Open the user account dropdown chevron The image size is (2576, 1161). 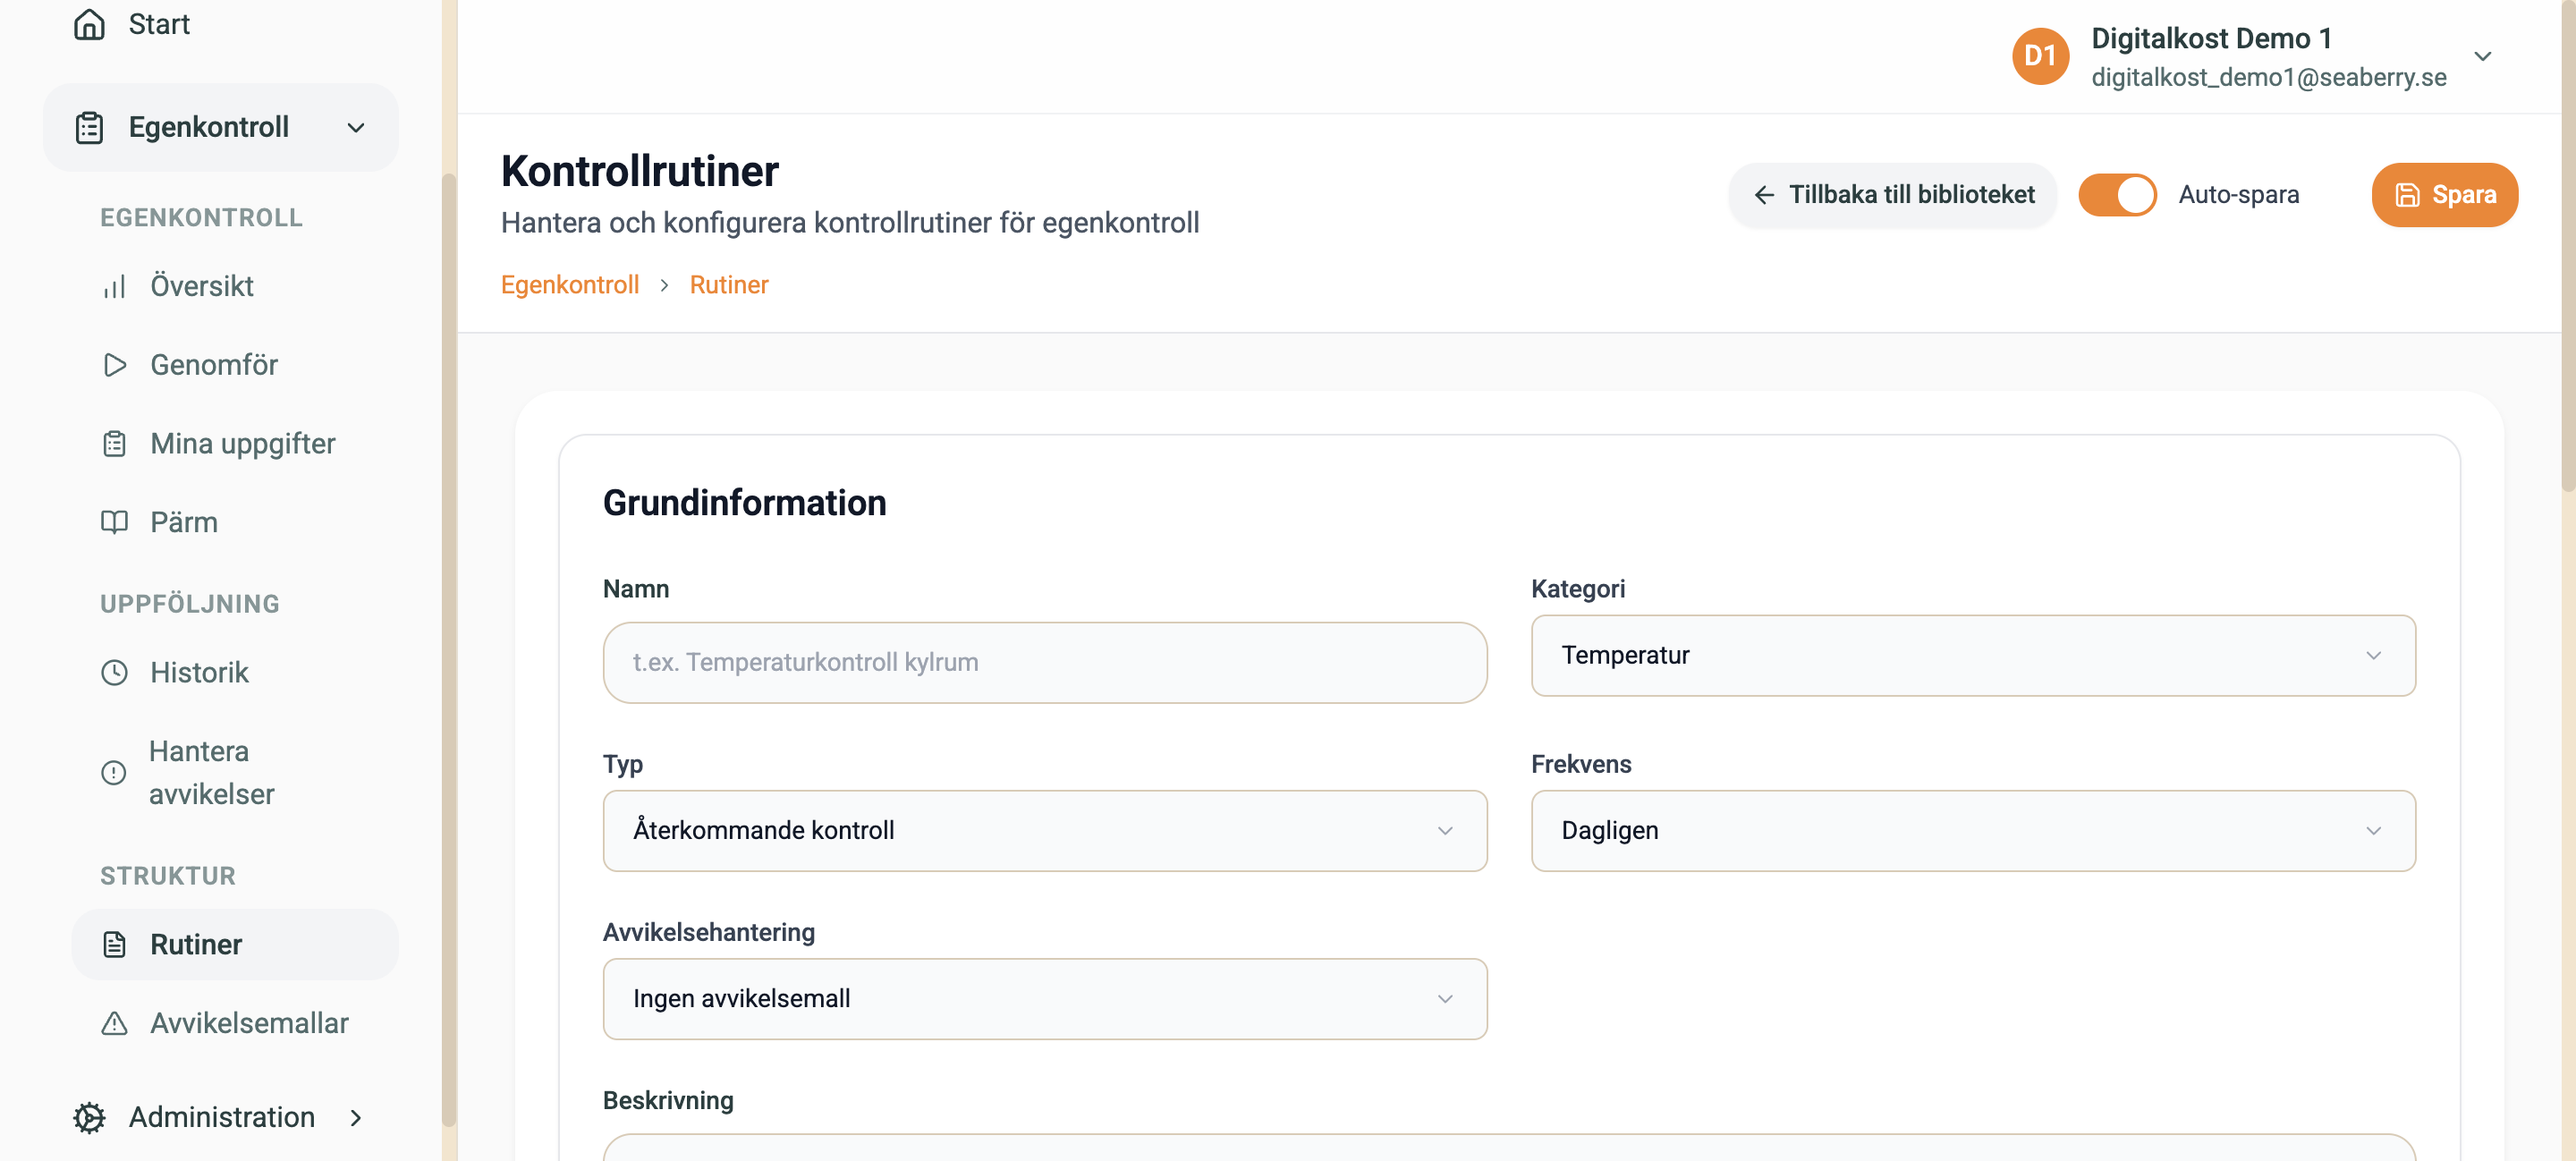(2482, 56)
